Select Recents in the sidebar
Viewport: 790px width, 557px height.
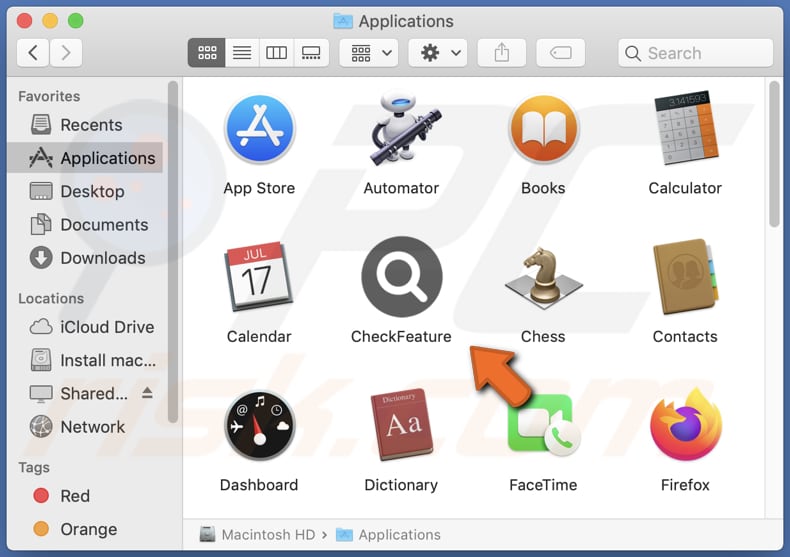(86, 125)
